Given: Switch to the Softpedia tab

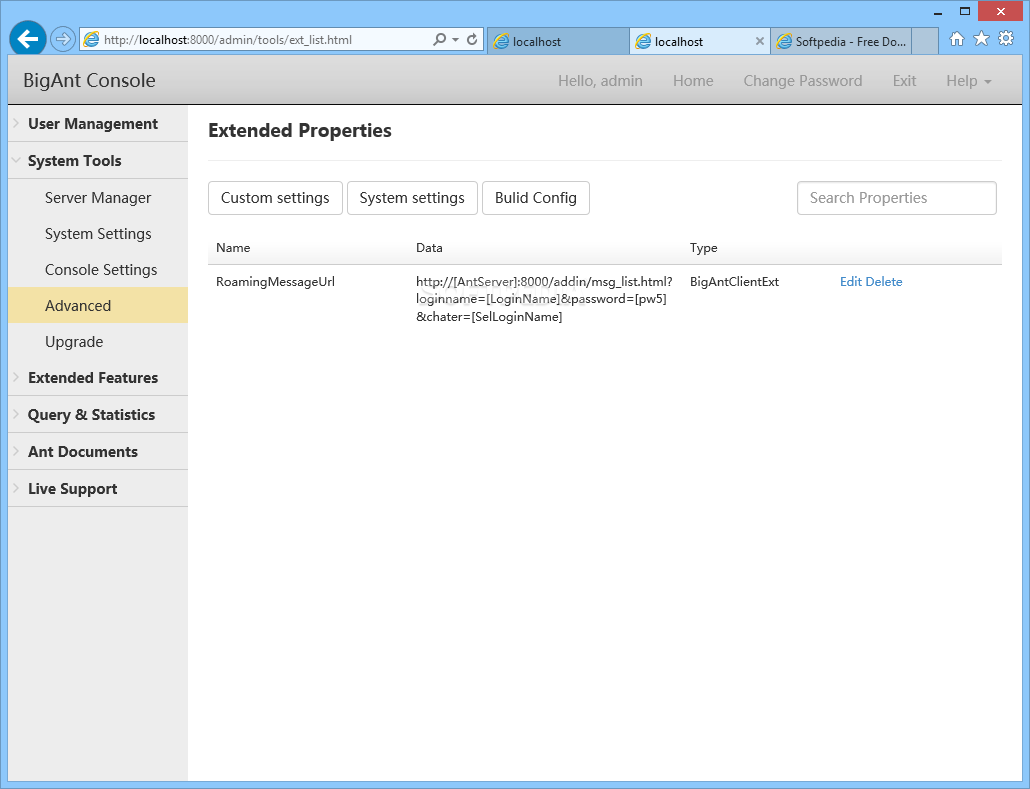Looking at the screenshot, I should [x=841, y=41].
